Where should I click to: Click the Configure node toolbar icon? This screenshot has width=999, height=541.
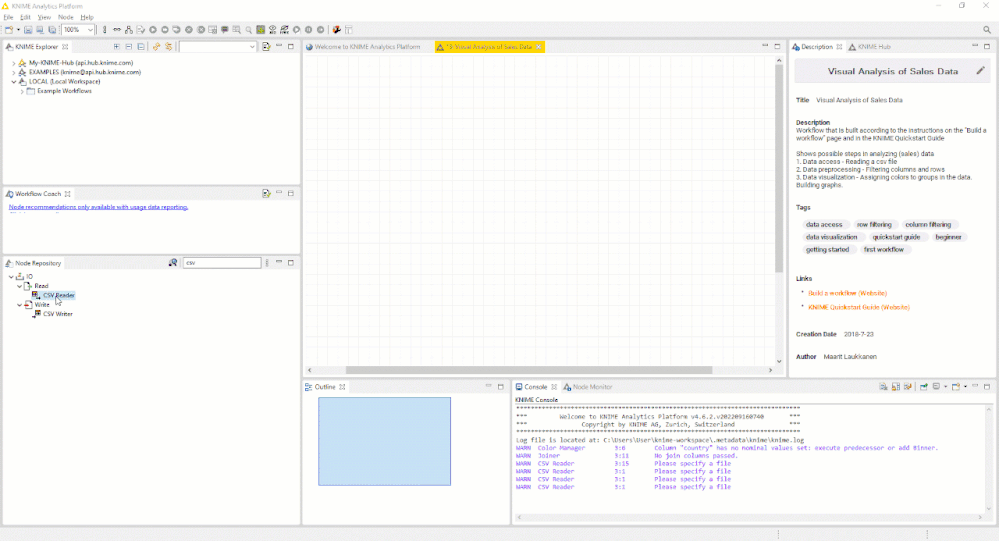click(x=141, y=30)
